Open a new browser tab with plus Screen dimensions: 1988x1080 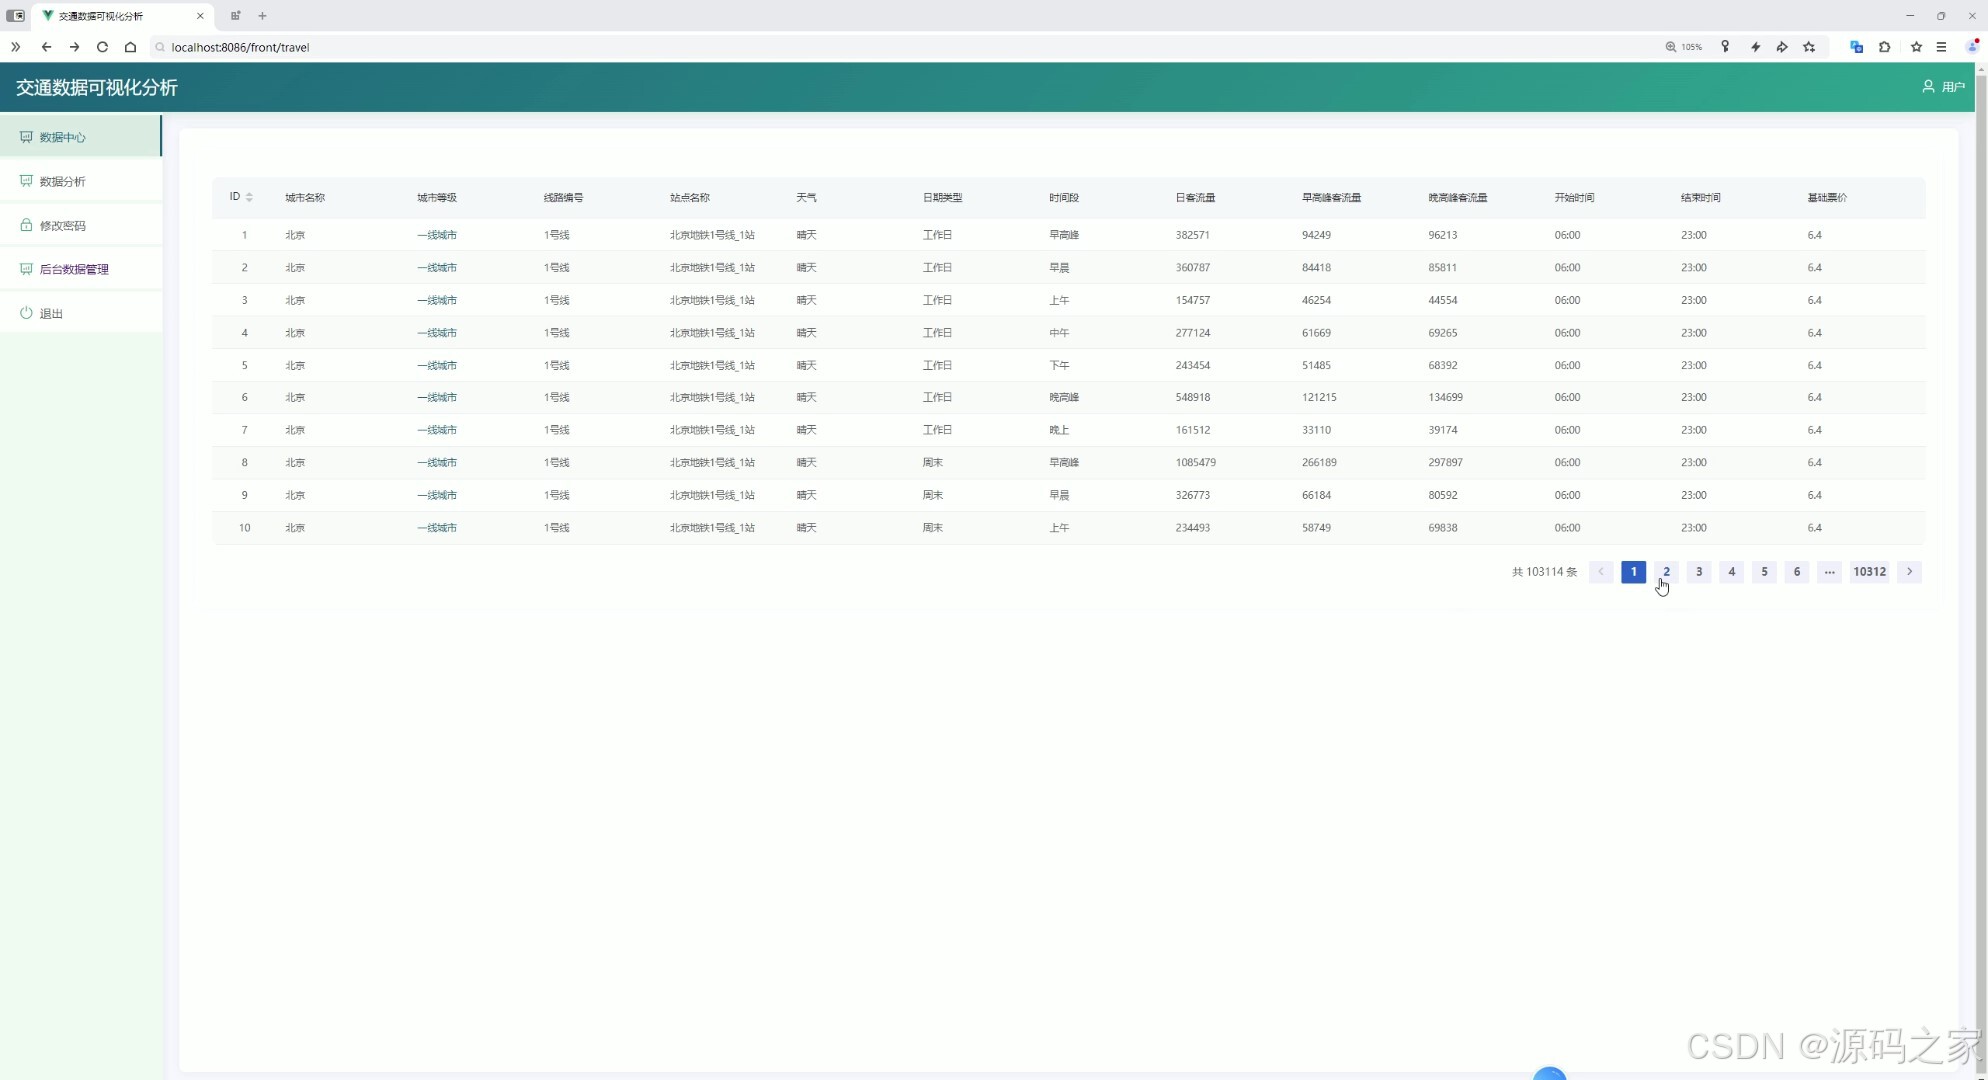point(262,16)
